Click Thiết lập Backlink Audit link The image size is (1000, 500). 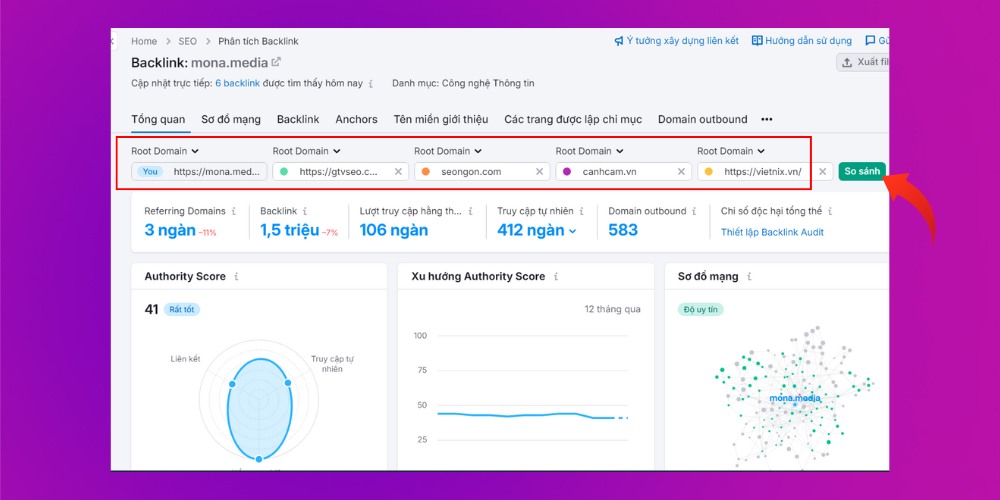[x=772, y=232]
